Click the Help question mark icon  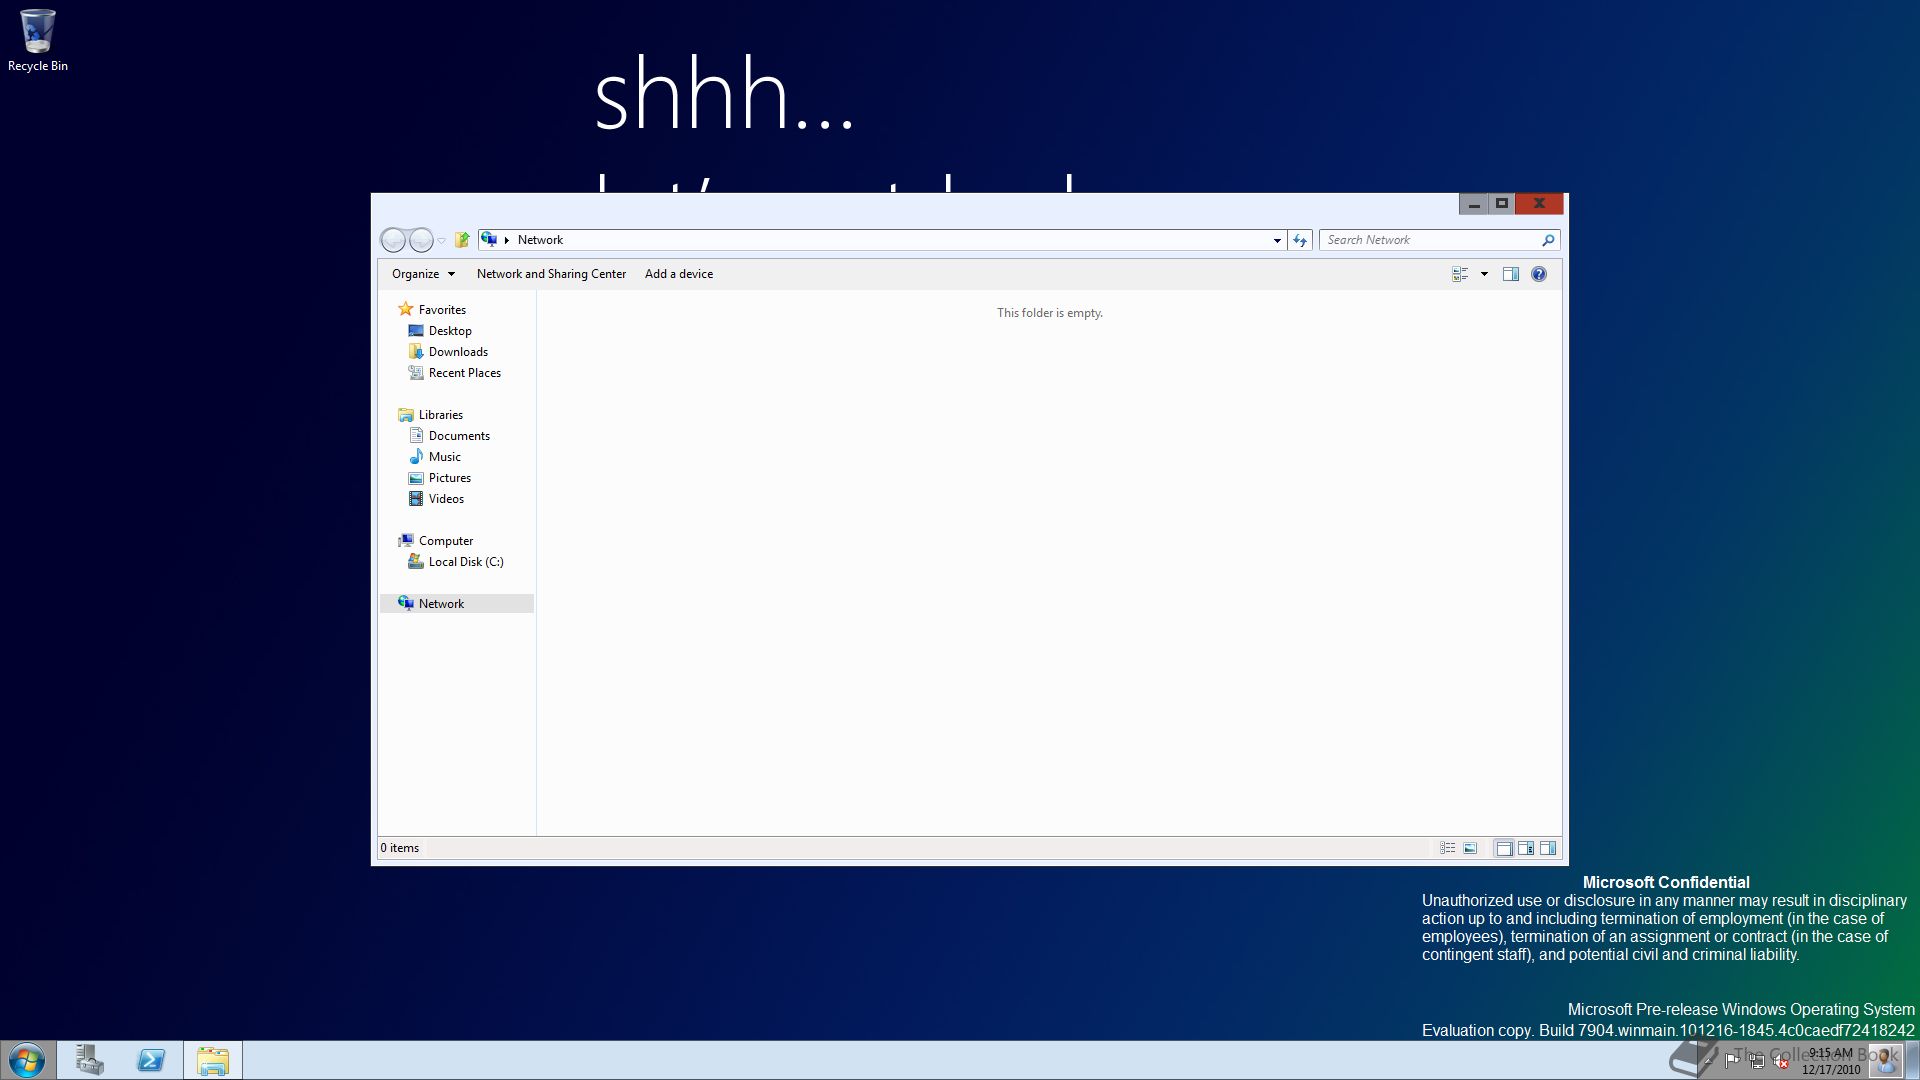[x=1539, y=274]
